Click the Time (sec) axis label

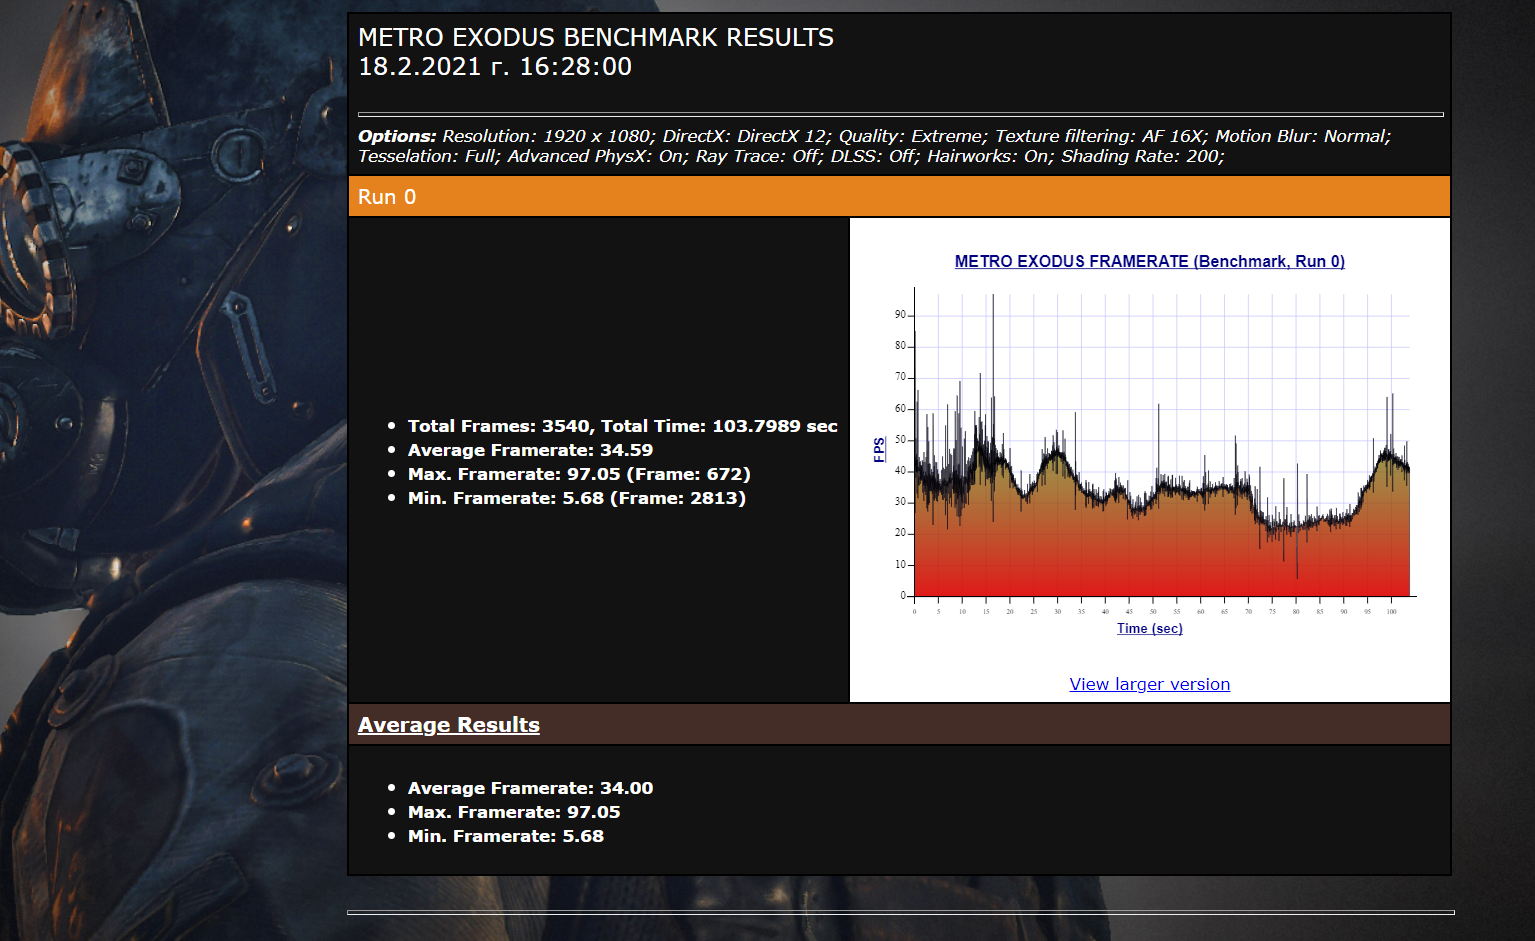(1150, 628)
